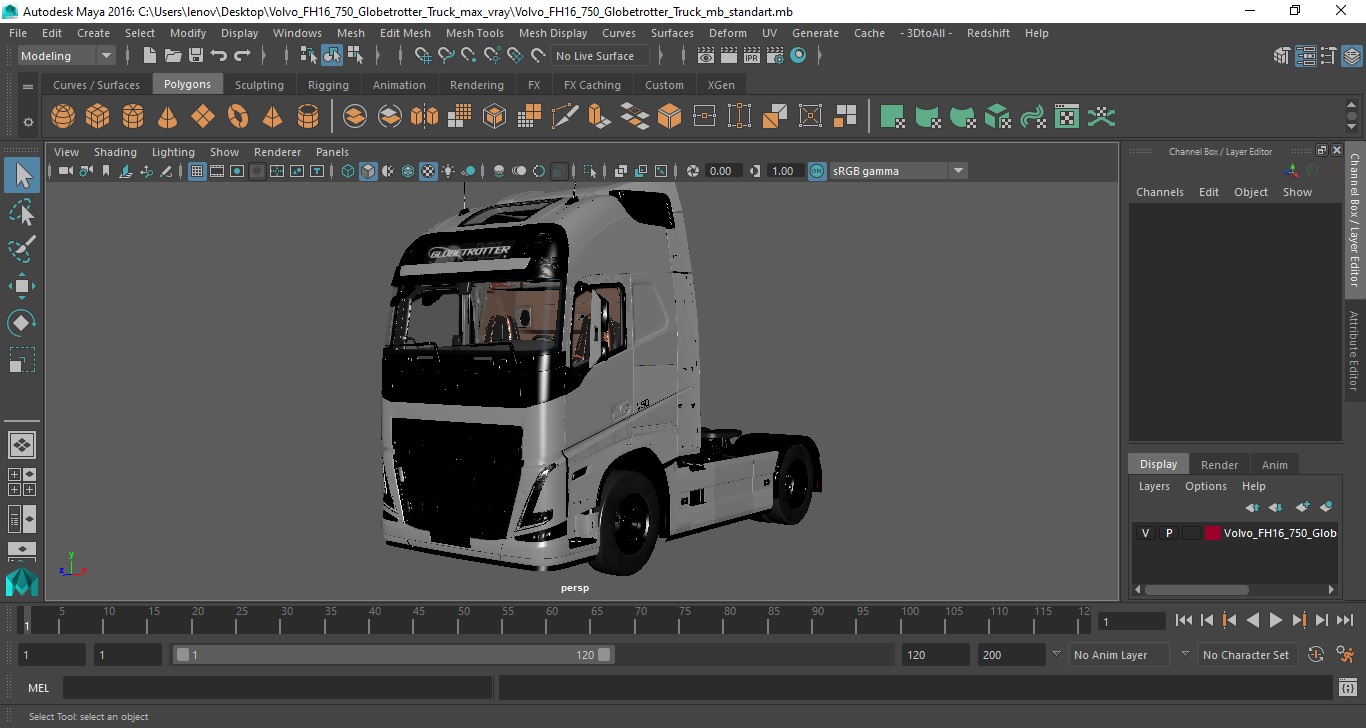
Task: Toggle sRGB gamma view transform button
Action: (817, 171)
